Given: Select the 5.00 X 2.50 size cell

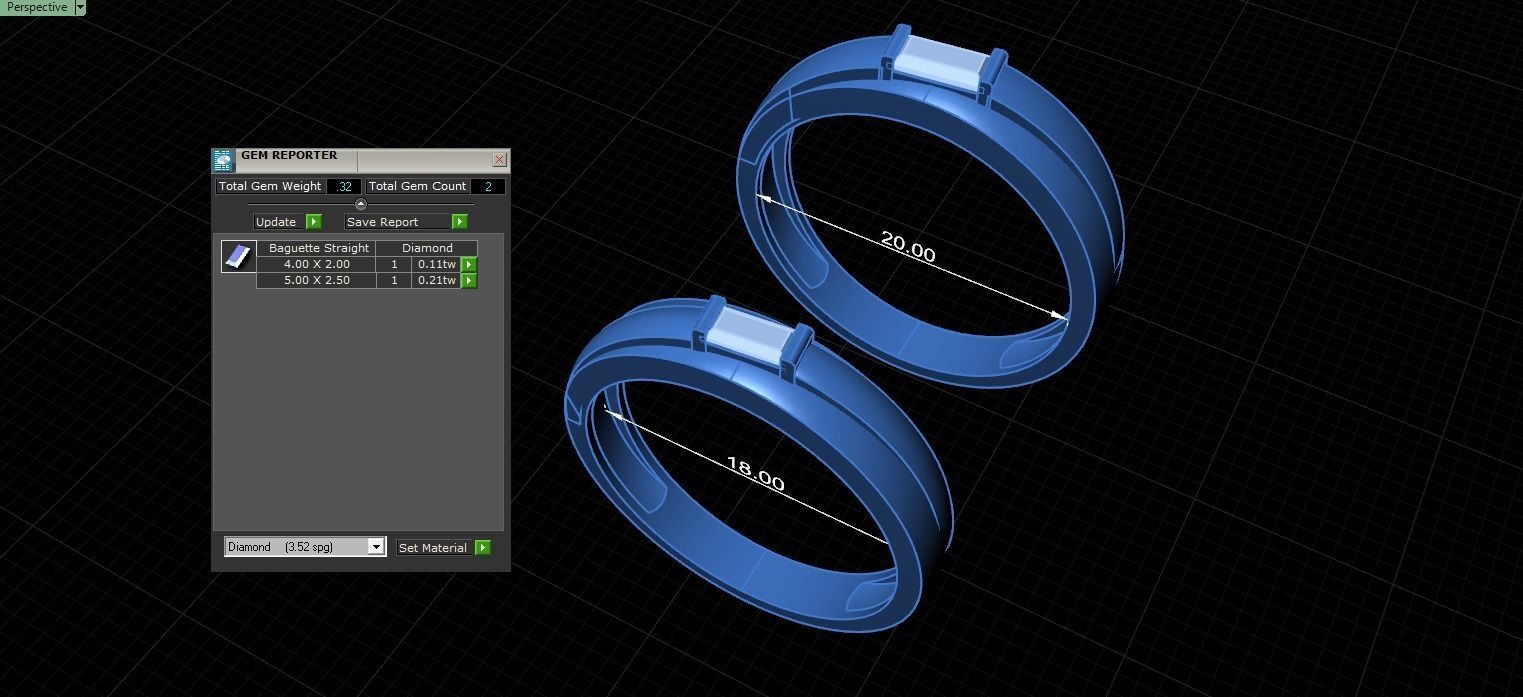Looking at the screenshot, I should coord(316,281).
